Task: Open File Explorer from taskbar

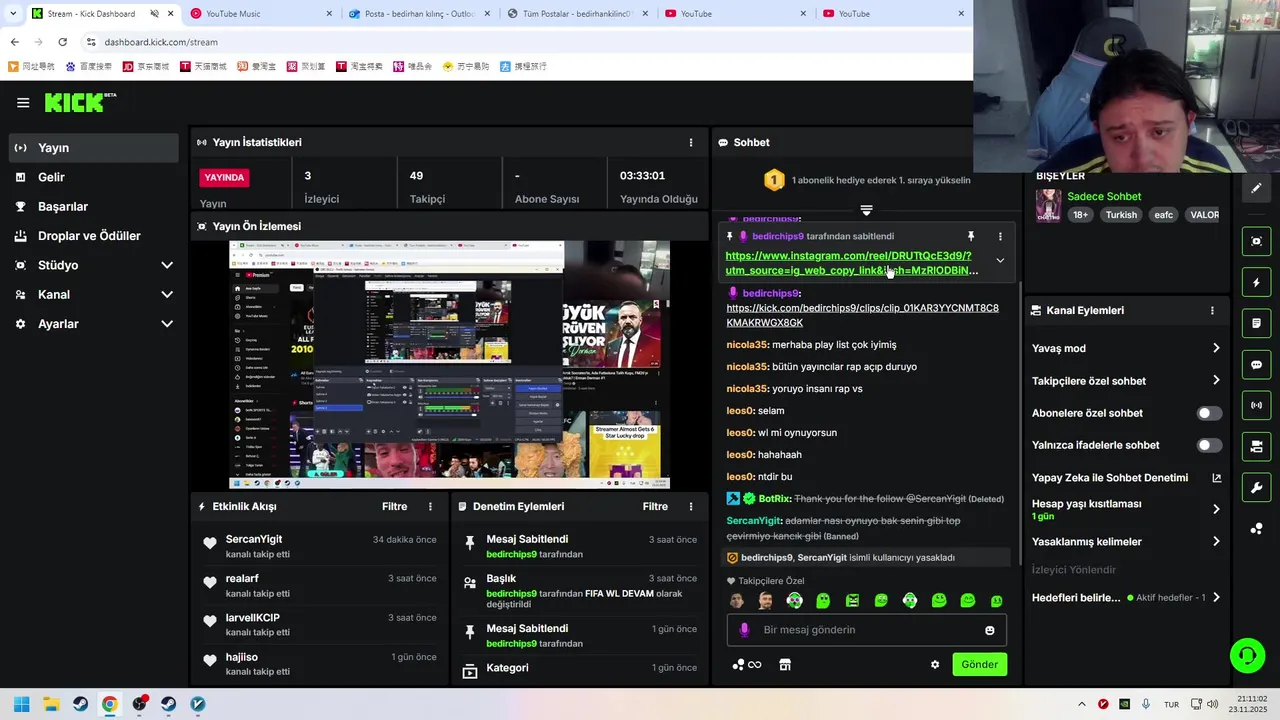Action: (51, 704)
